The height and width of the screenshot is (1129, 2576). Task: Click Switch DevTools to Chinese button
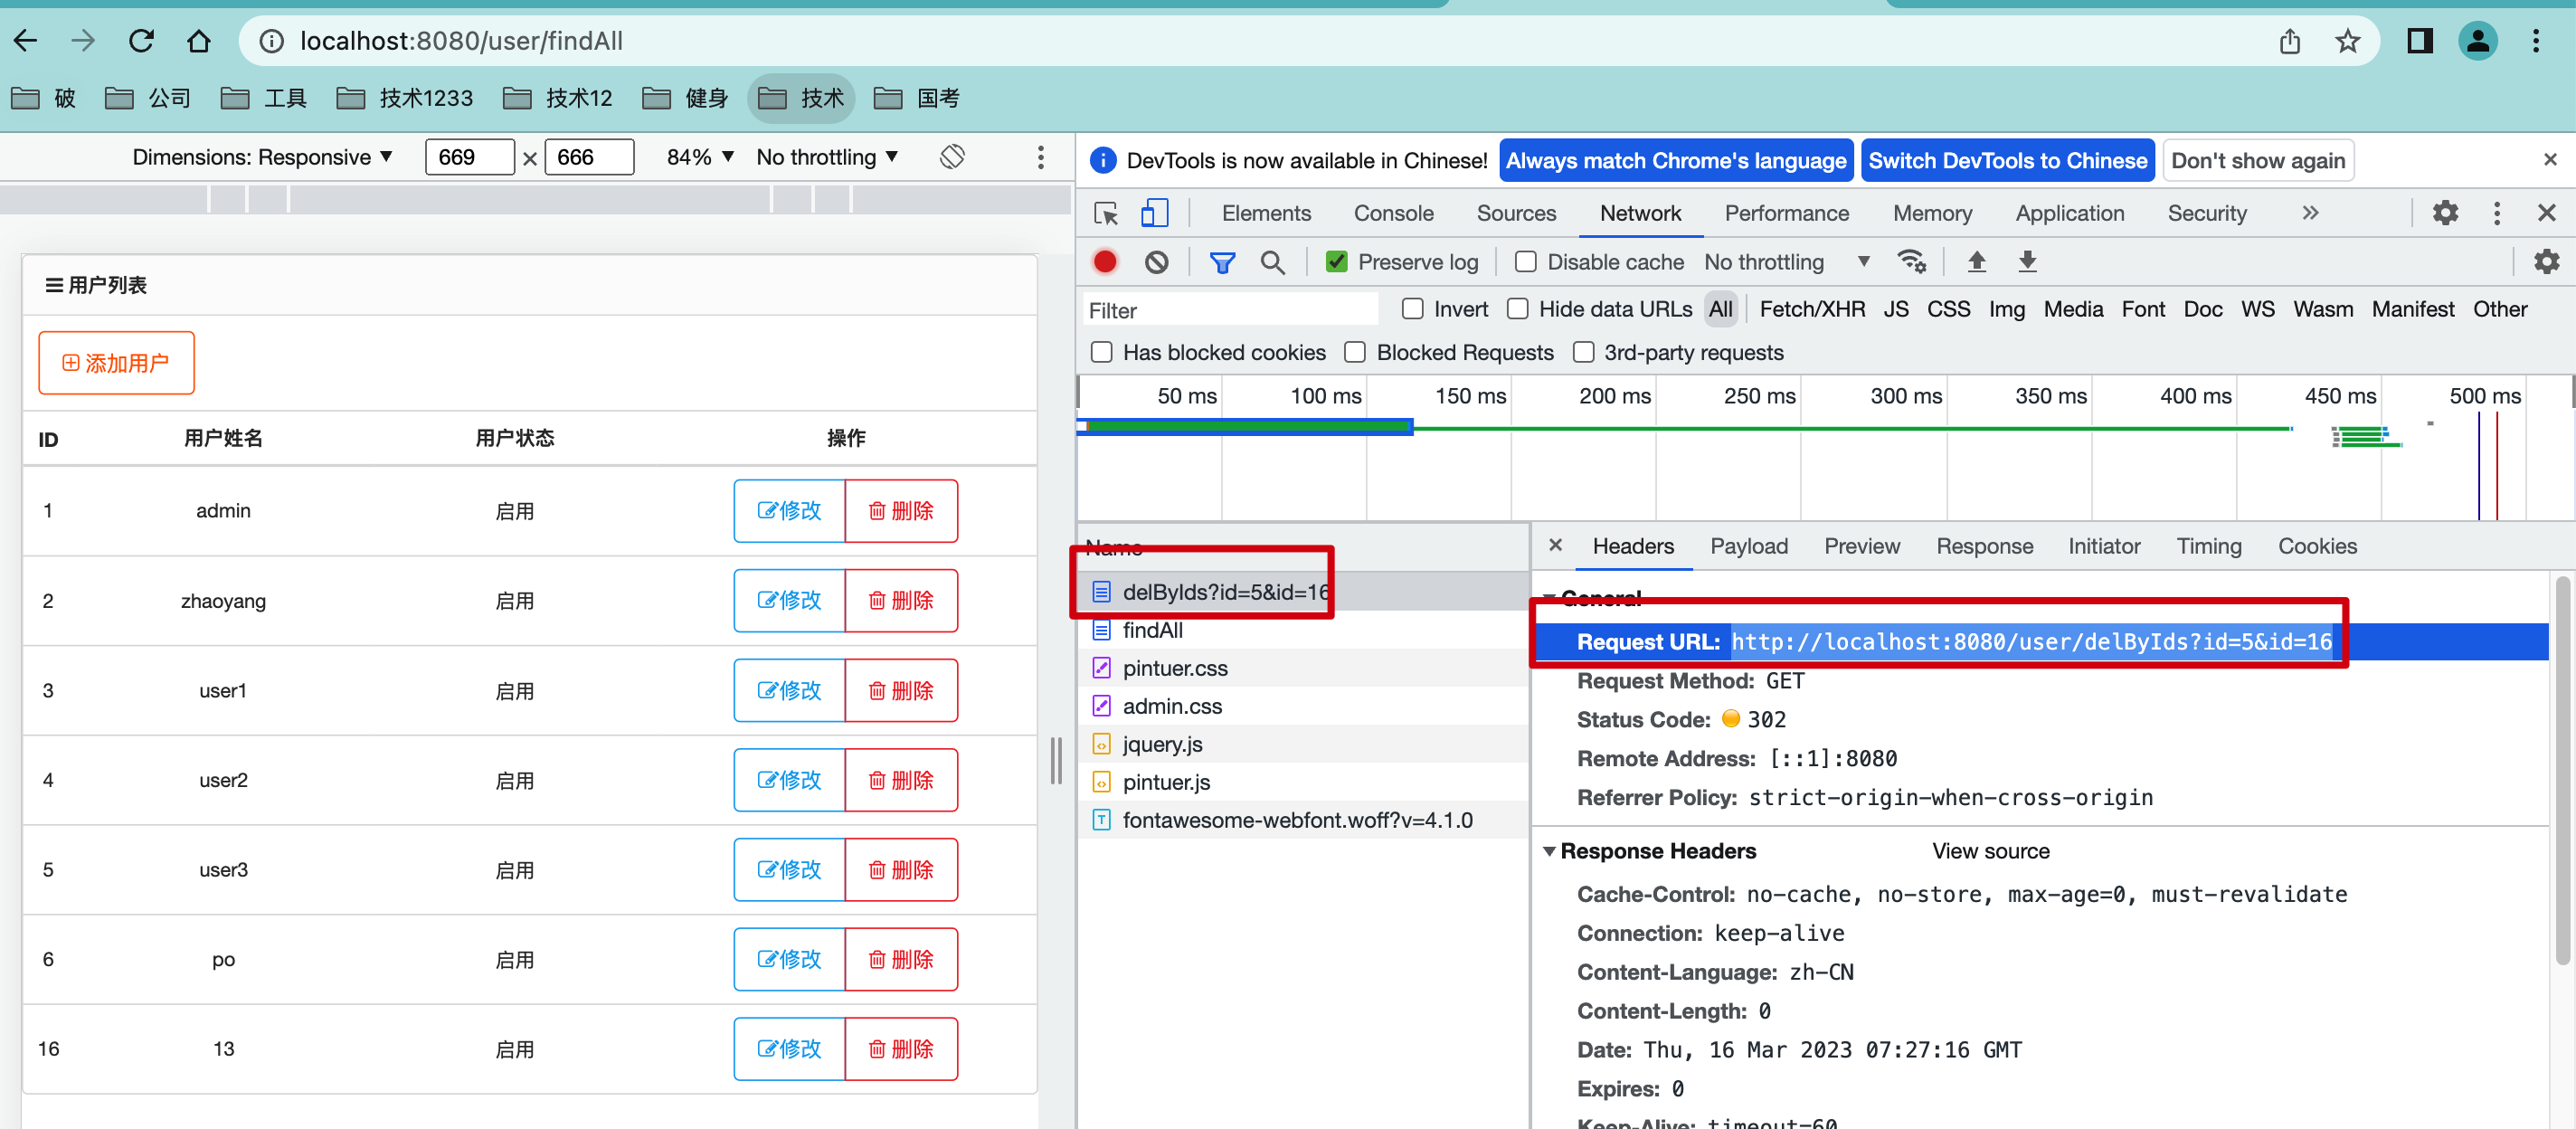[2007, 161]
